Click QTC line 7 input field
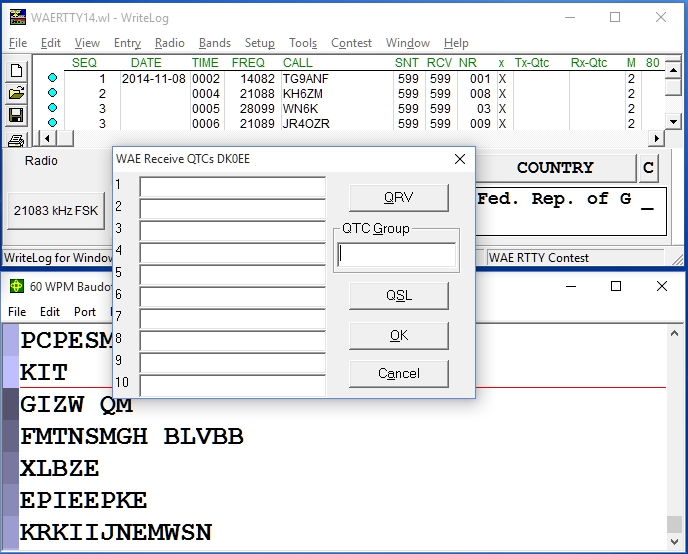 pos(233,318)
